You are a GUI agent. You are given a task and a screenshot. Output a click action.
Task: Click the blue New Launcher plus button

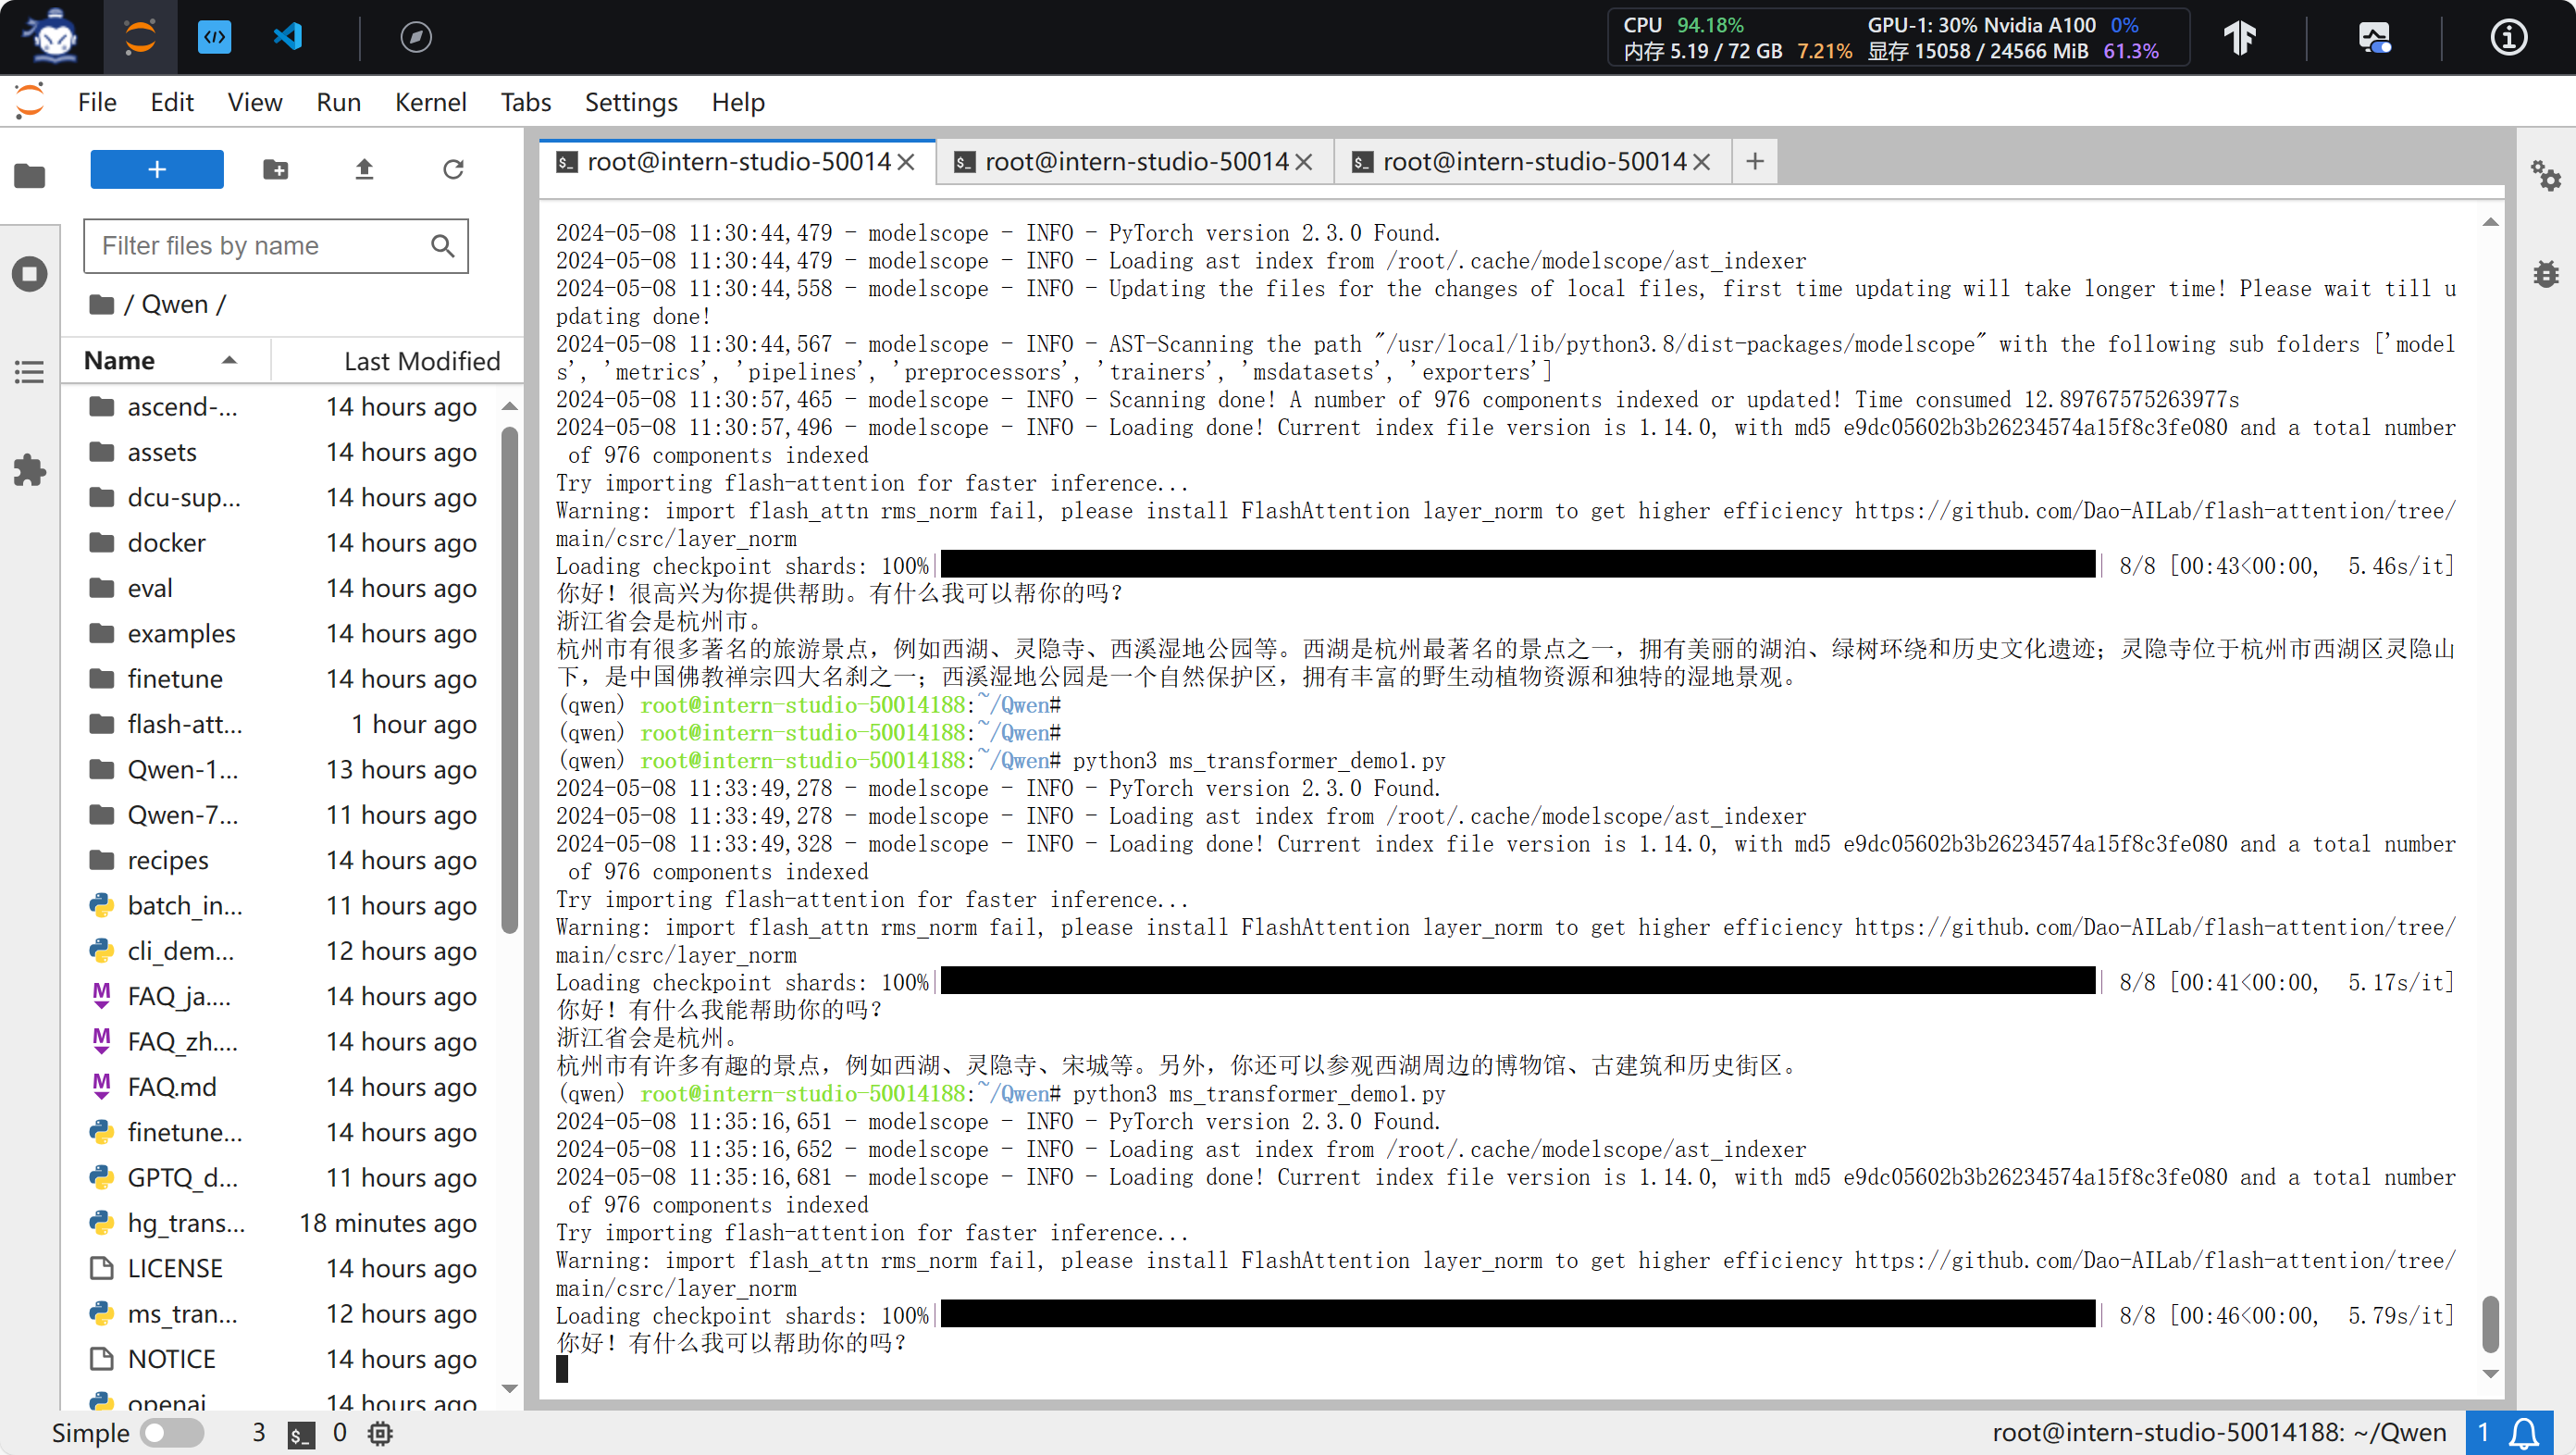click(x=157, y=169)
